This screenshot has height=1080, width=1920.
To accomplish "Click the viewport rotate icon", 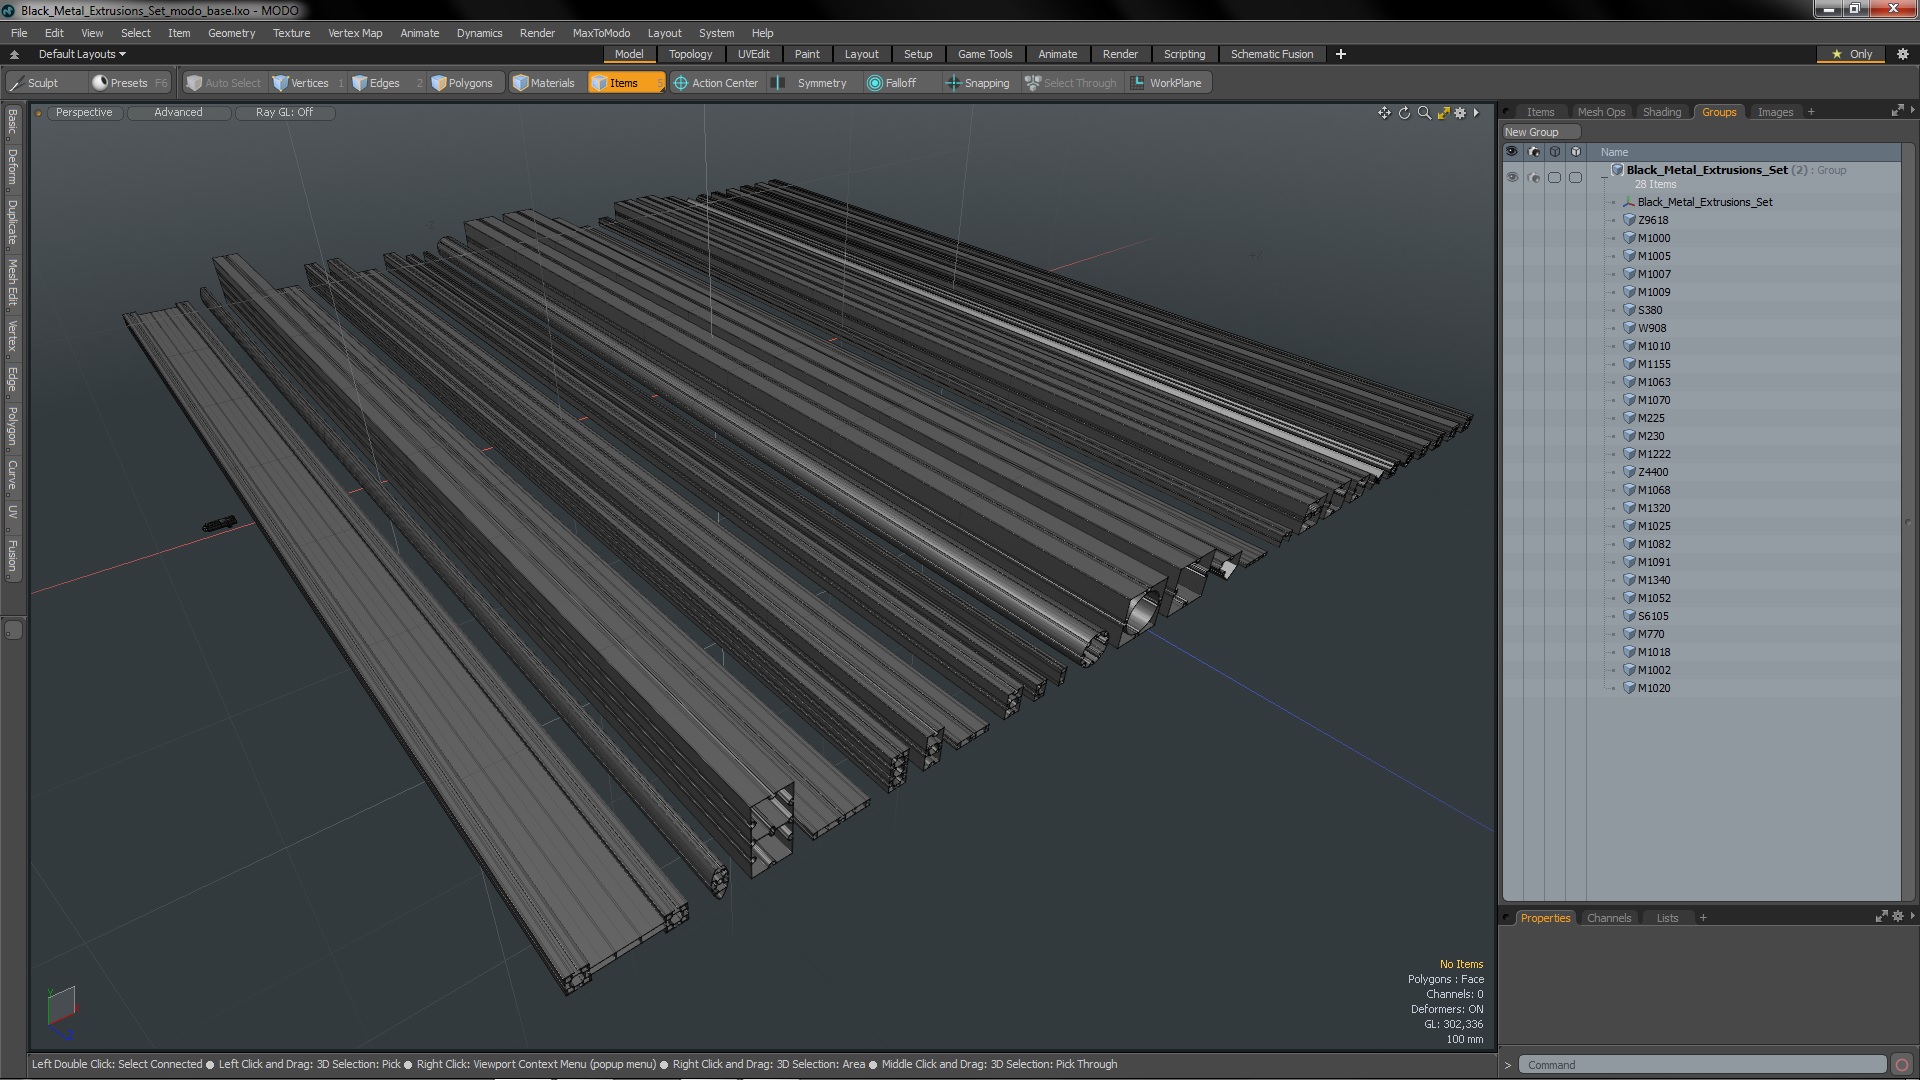I will click(x=1404, y=113).
